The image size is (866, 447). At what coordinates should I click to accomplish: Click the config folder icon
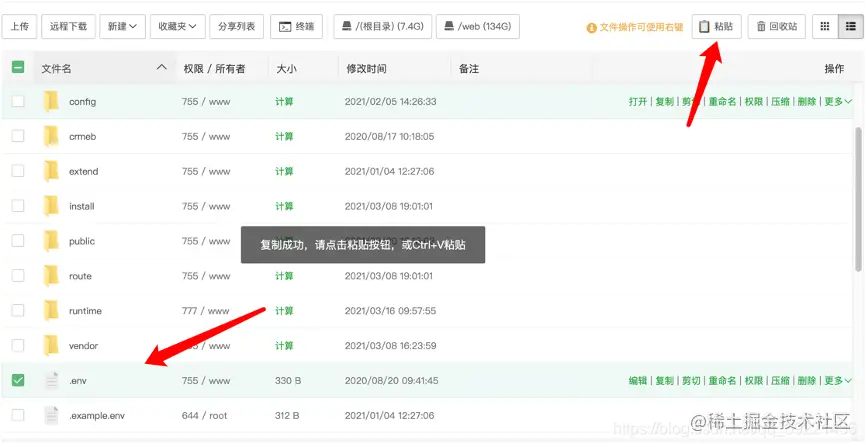coord(51,102)
